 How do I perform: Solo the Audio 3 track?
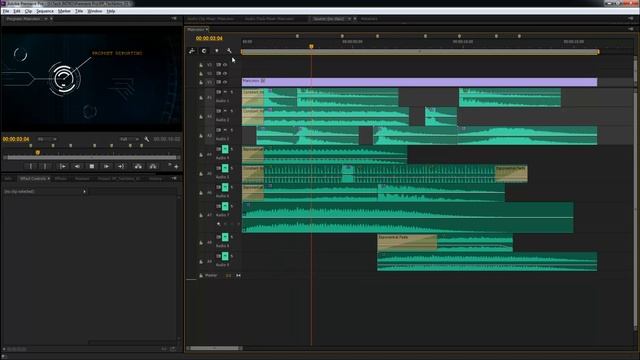[x=232, y=130]
